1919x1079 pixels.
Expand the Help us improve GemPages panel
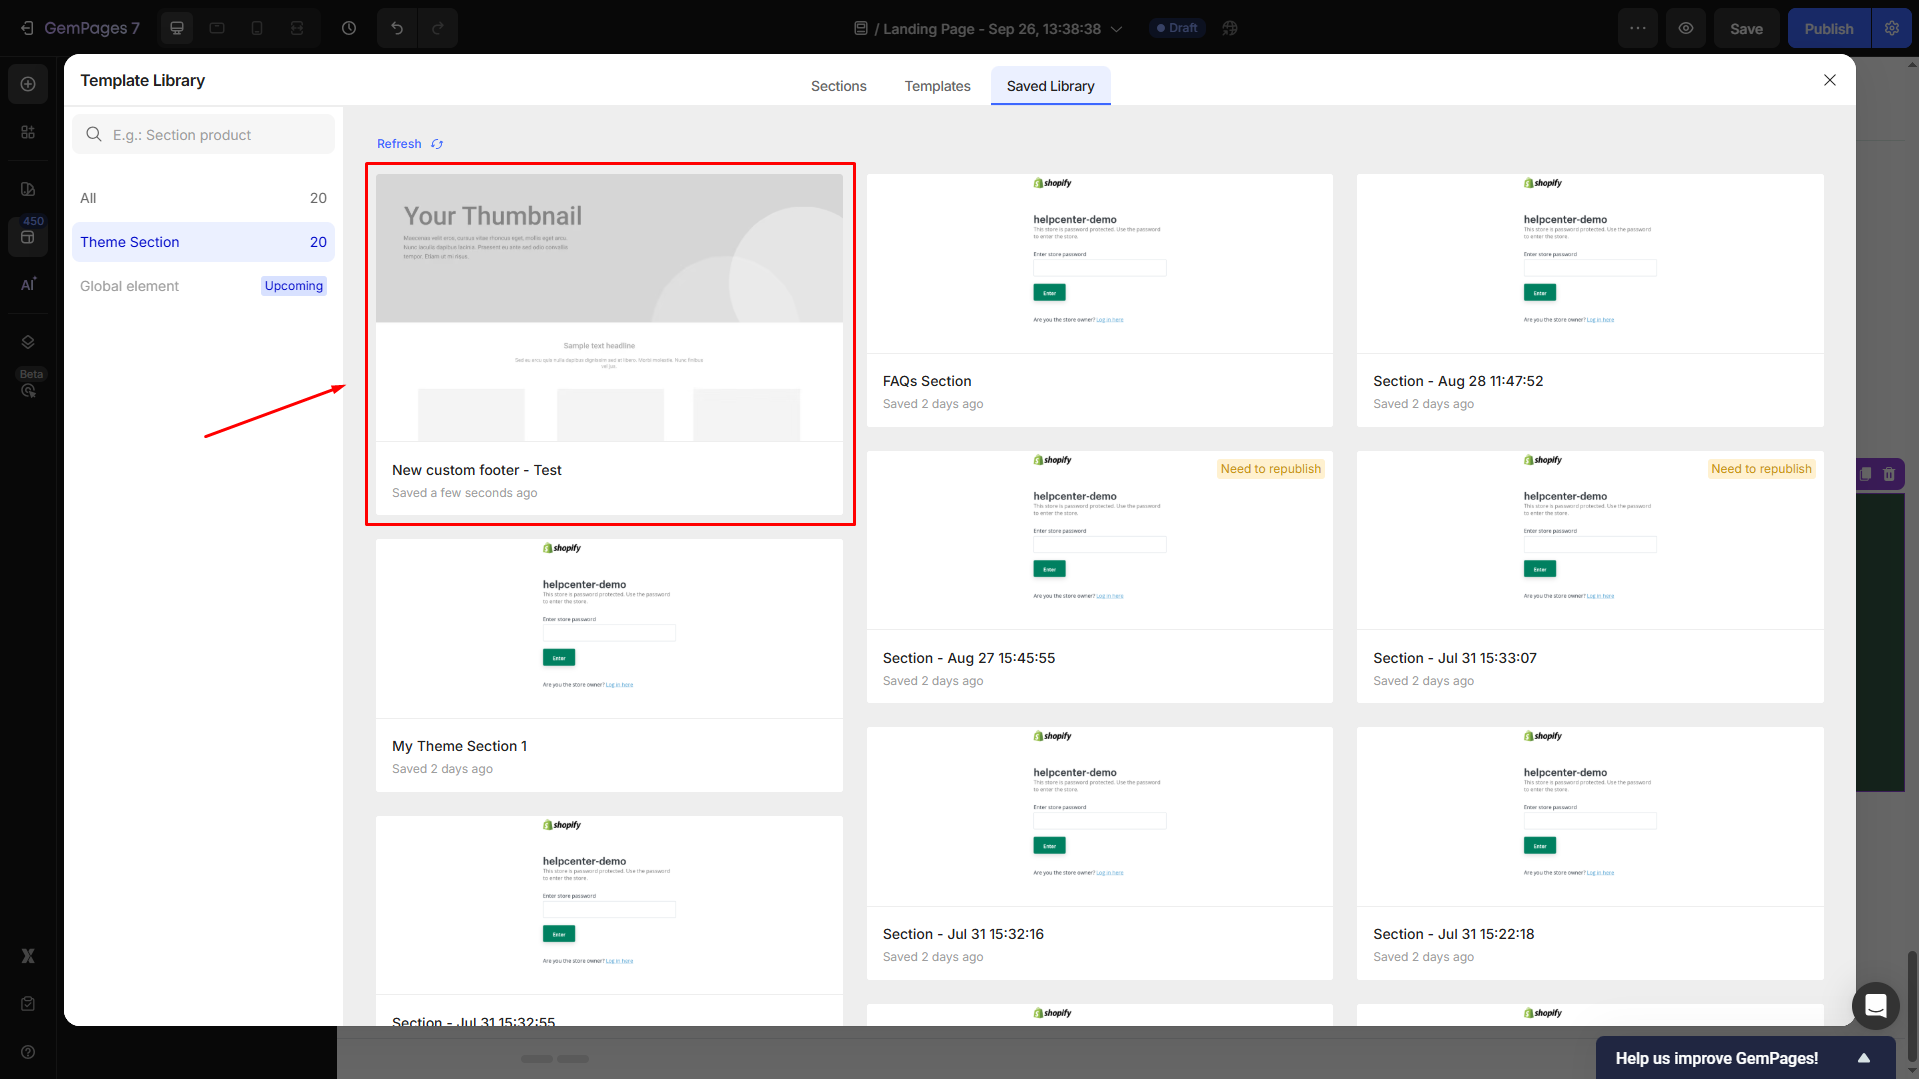(1863, 1058)
